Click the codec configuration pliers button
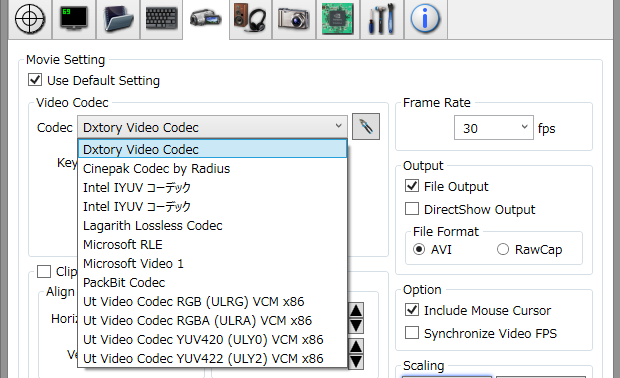 (x=366, y=127)
